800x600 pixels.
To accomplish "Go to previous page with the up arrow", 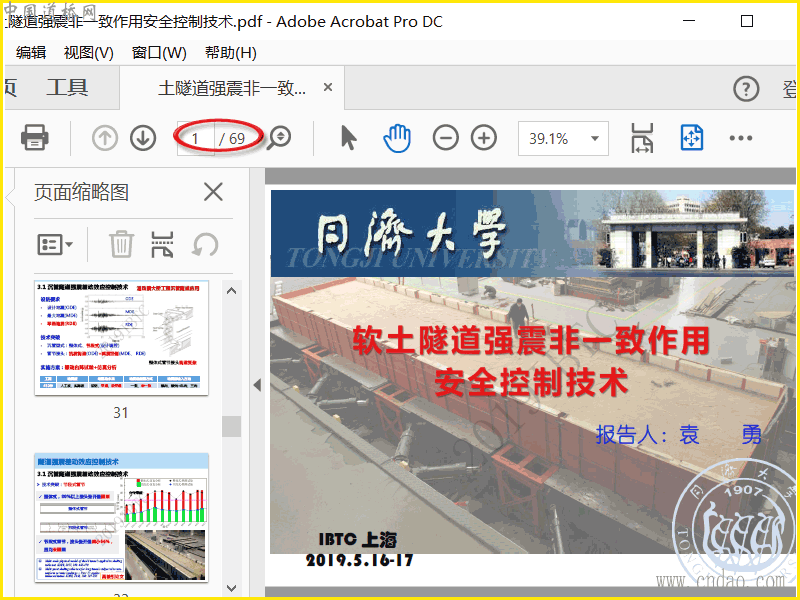I will tap(105, 138).
